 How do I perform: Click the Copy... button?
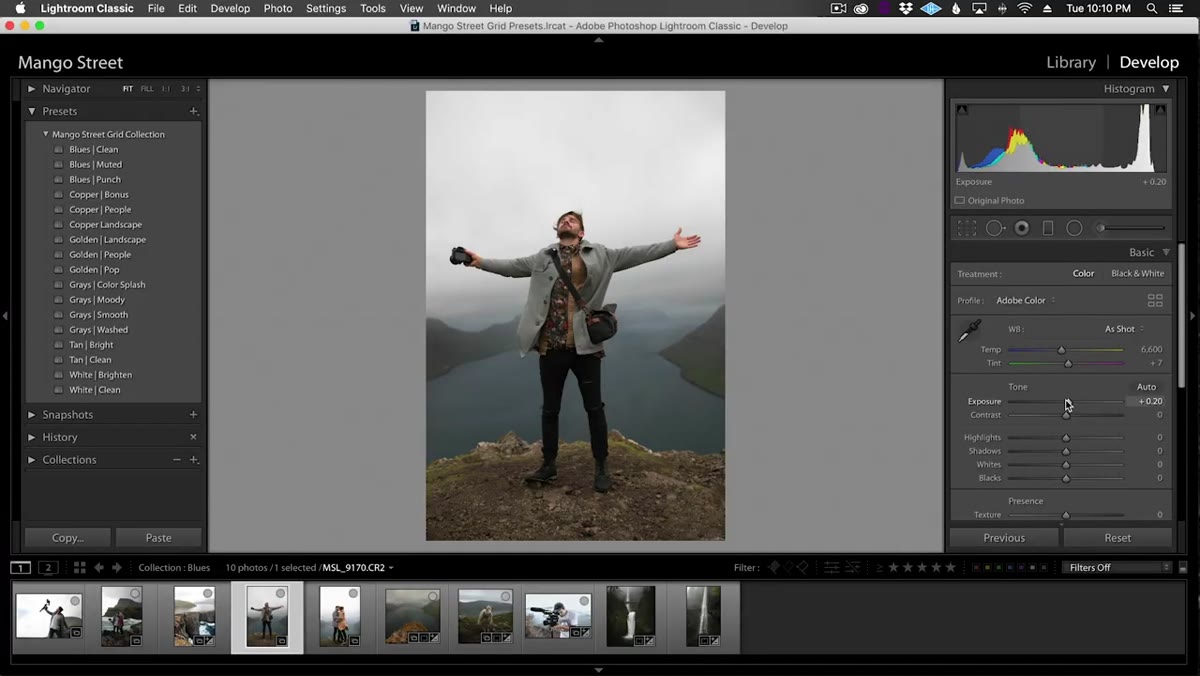tap(68, 537)
